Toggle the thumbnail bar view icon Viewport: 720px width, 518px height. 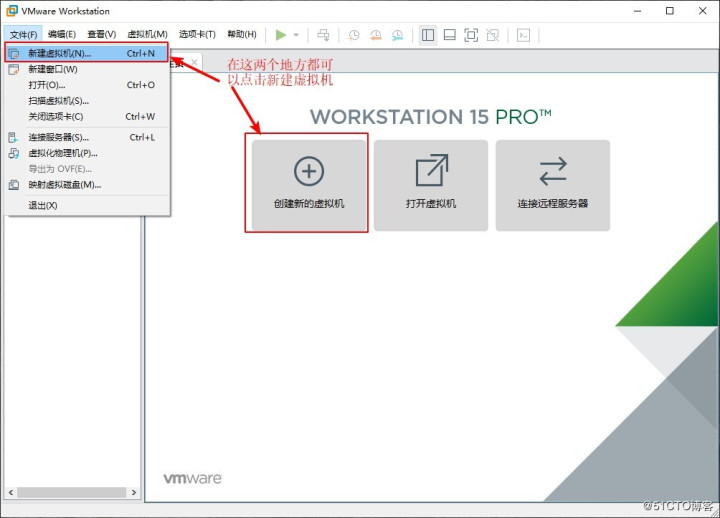click(450, 35)
